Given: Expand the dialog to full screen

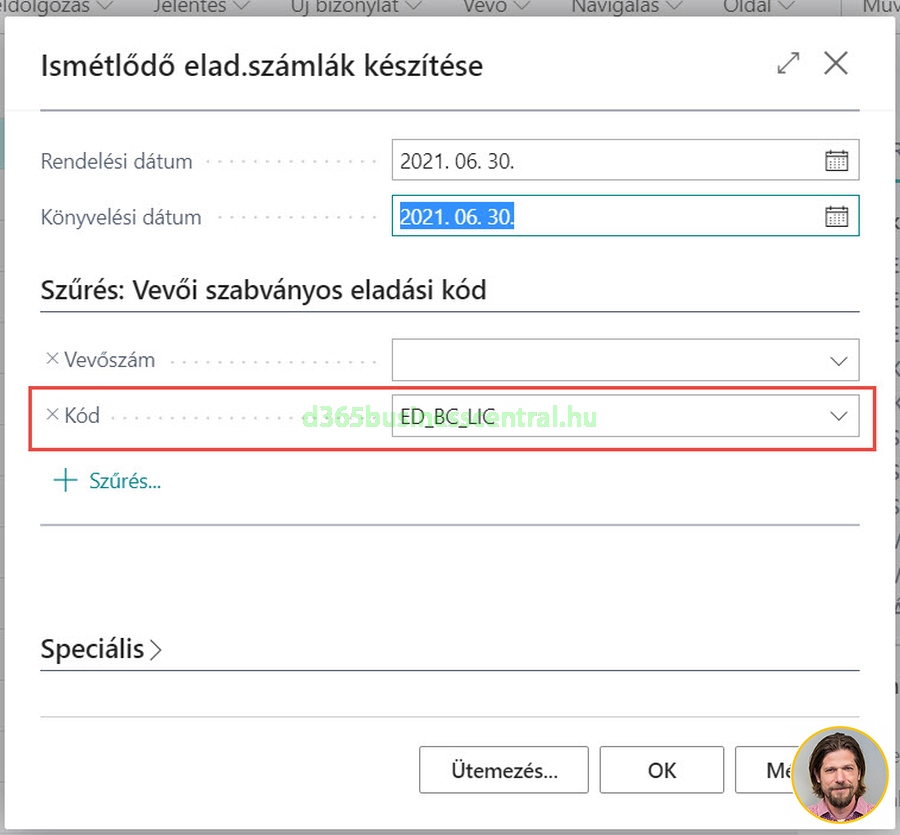Looking at the screenshot, I should coord(788,64).
